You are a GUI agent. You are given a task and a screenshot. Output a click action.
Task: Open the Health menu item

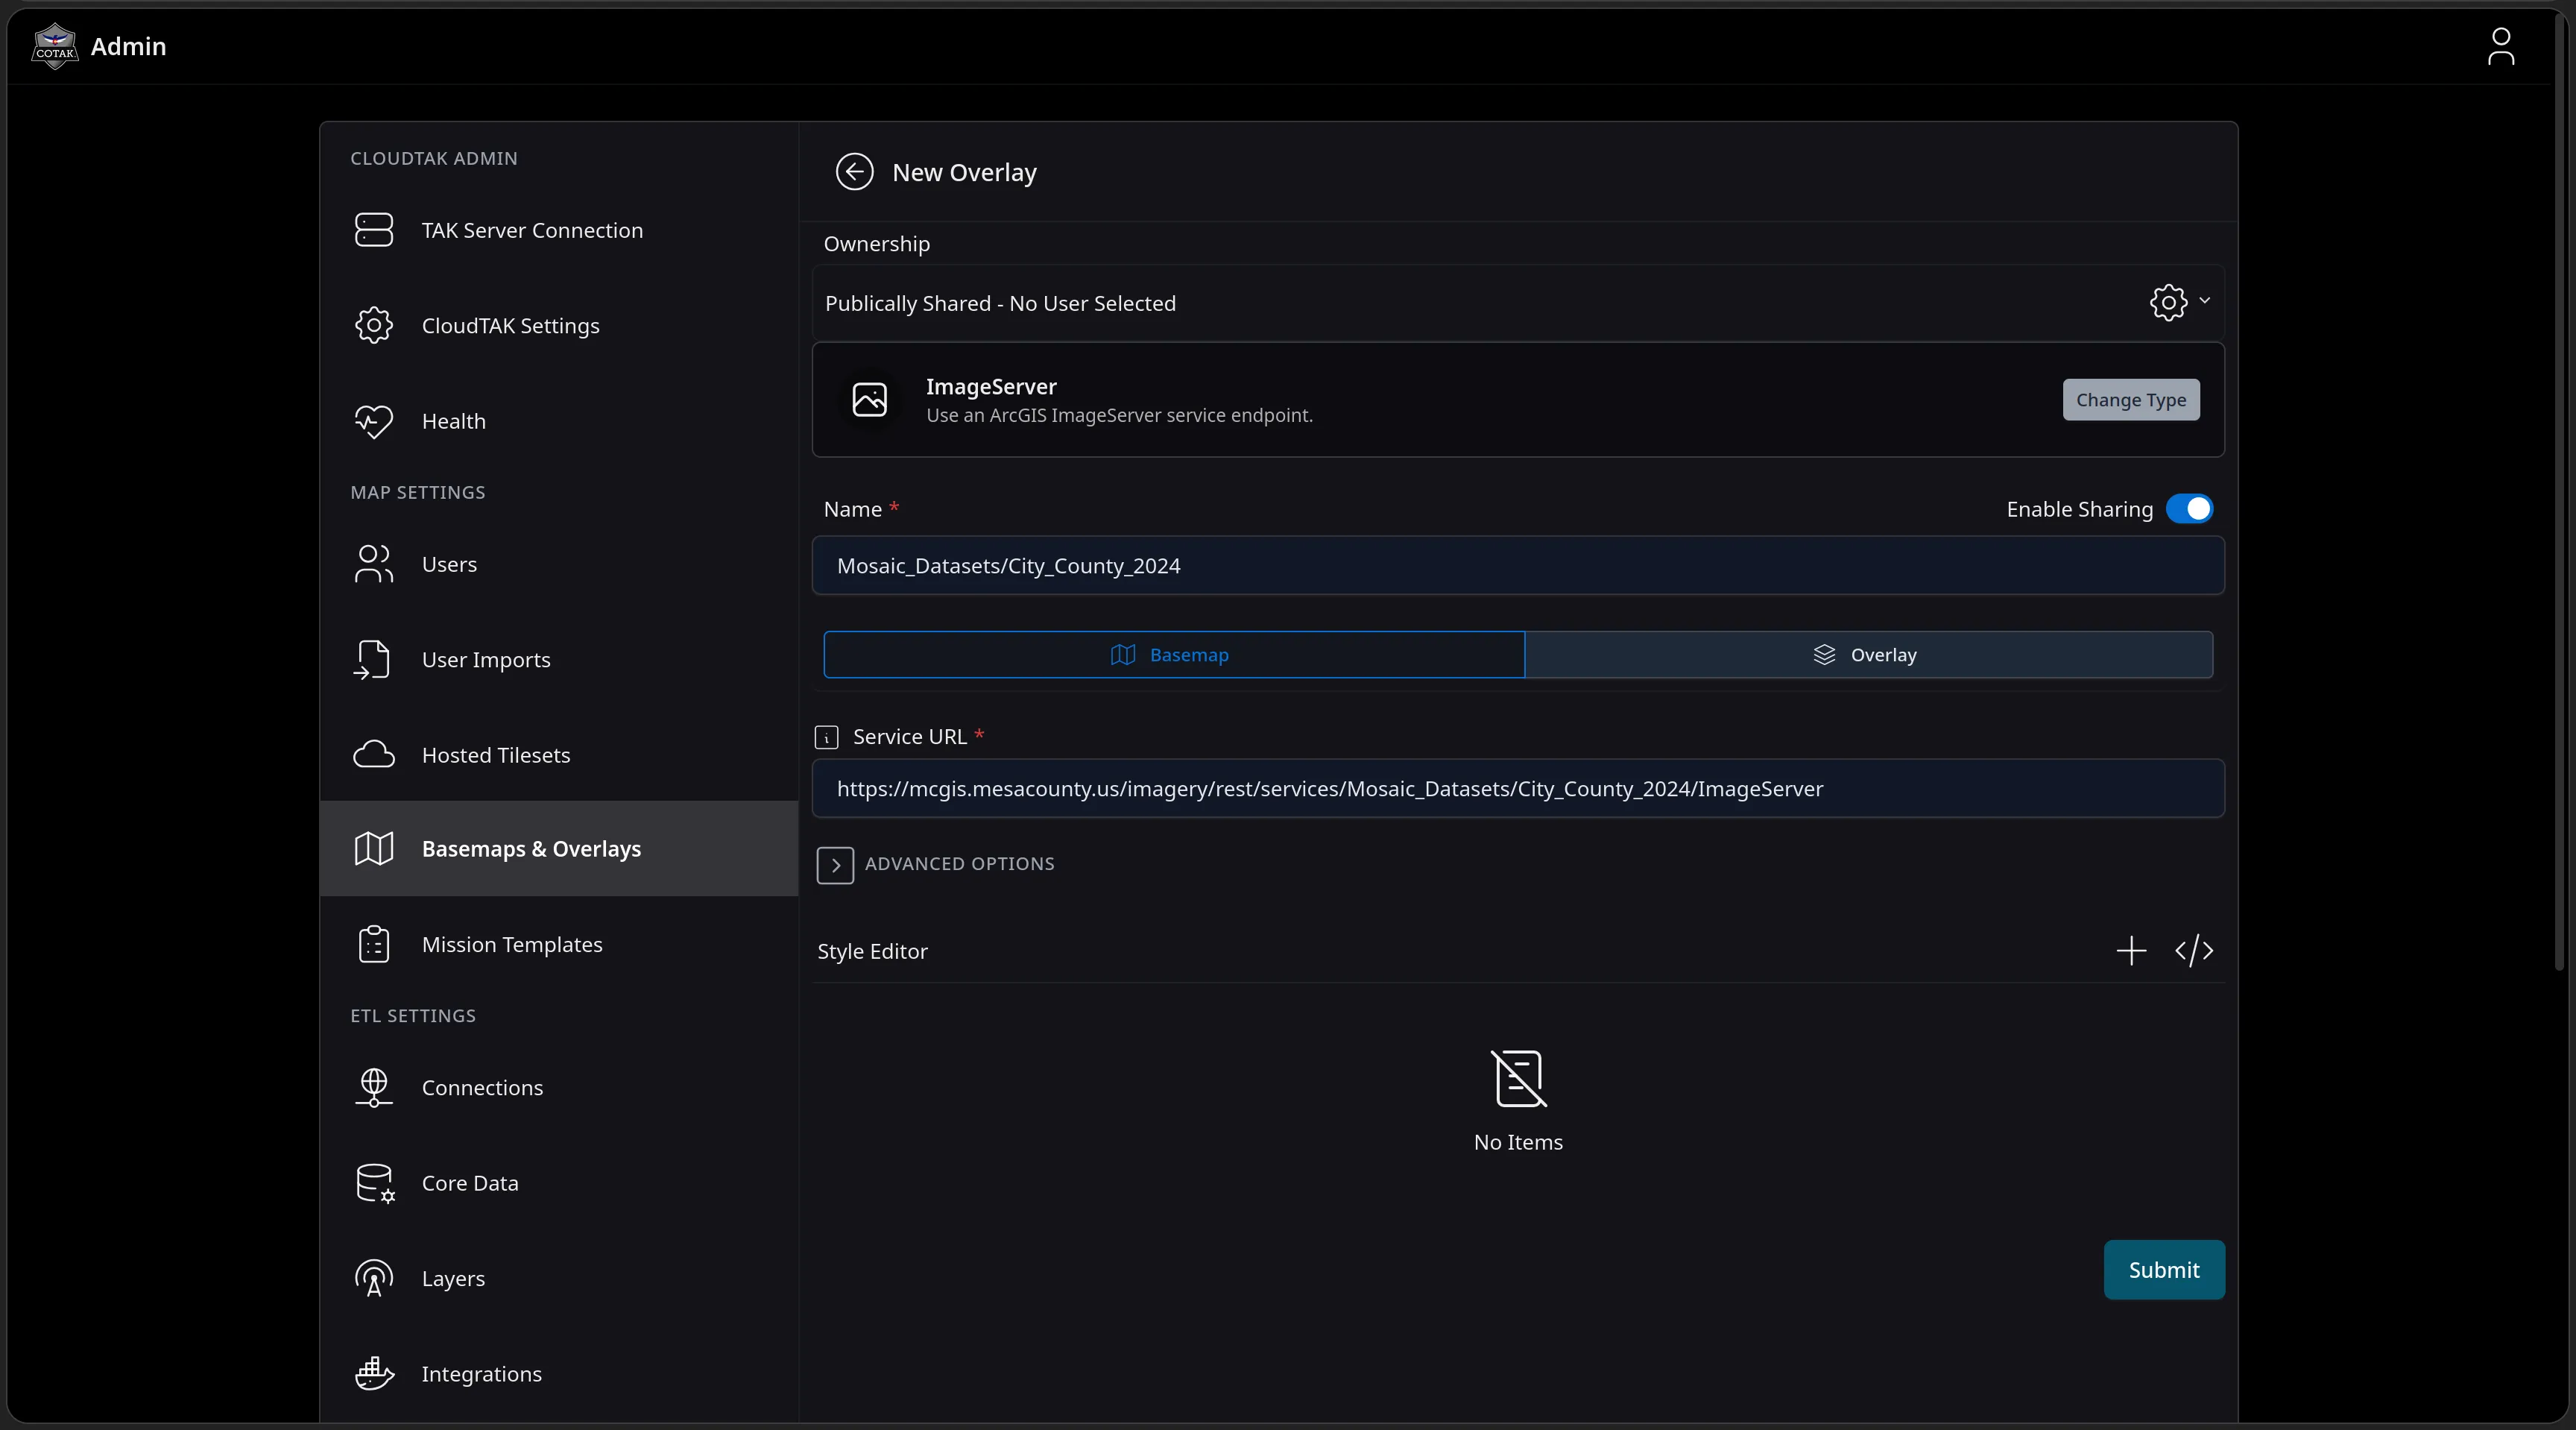pyautogui.click(x=559, y=421)
